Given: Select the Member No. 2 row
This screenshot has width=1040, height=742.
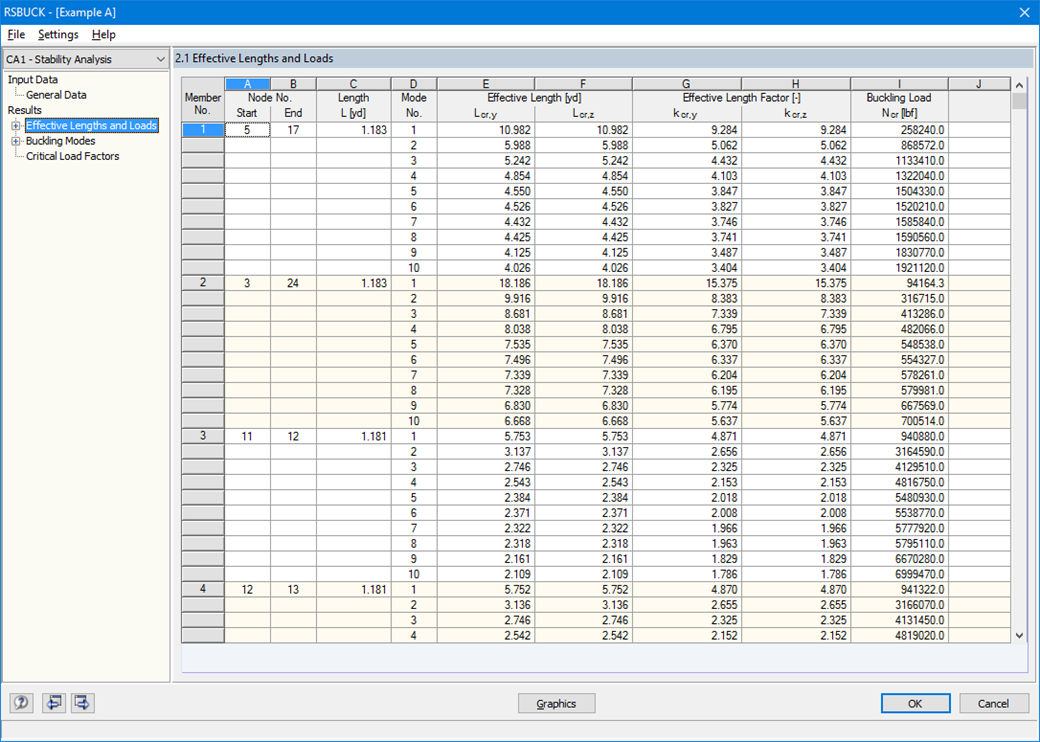Looking at the screenshot, I should coord(202,282).
